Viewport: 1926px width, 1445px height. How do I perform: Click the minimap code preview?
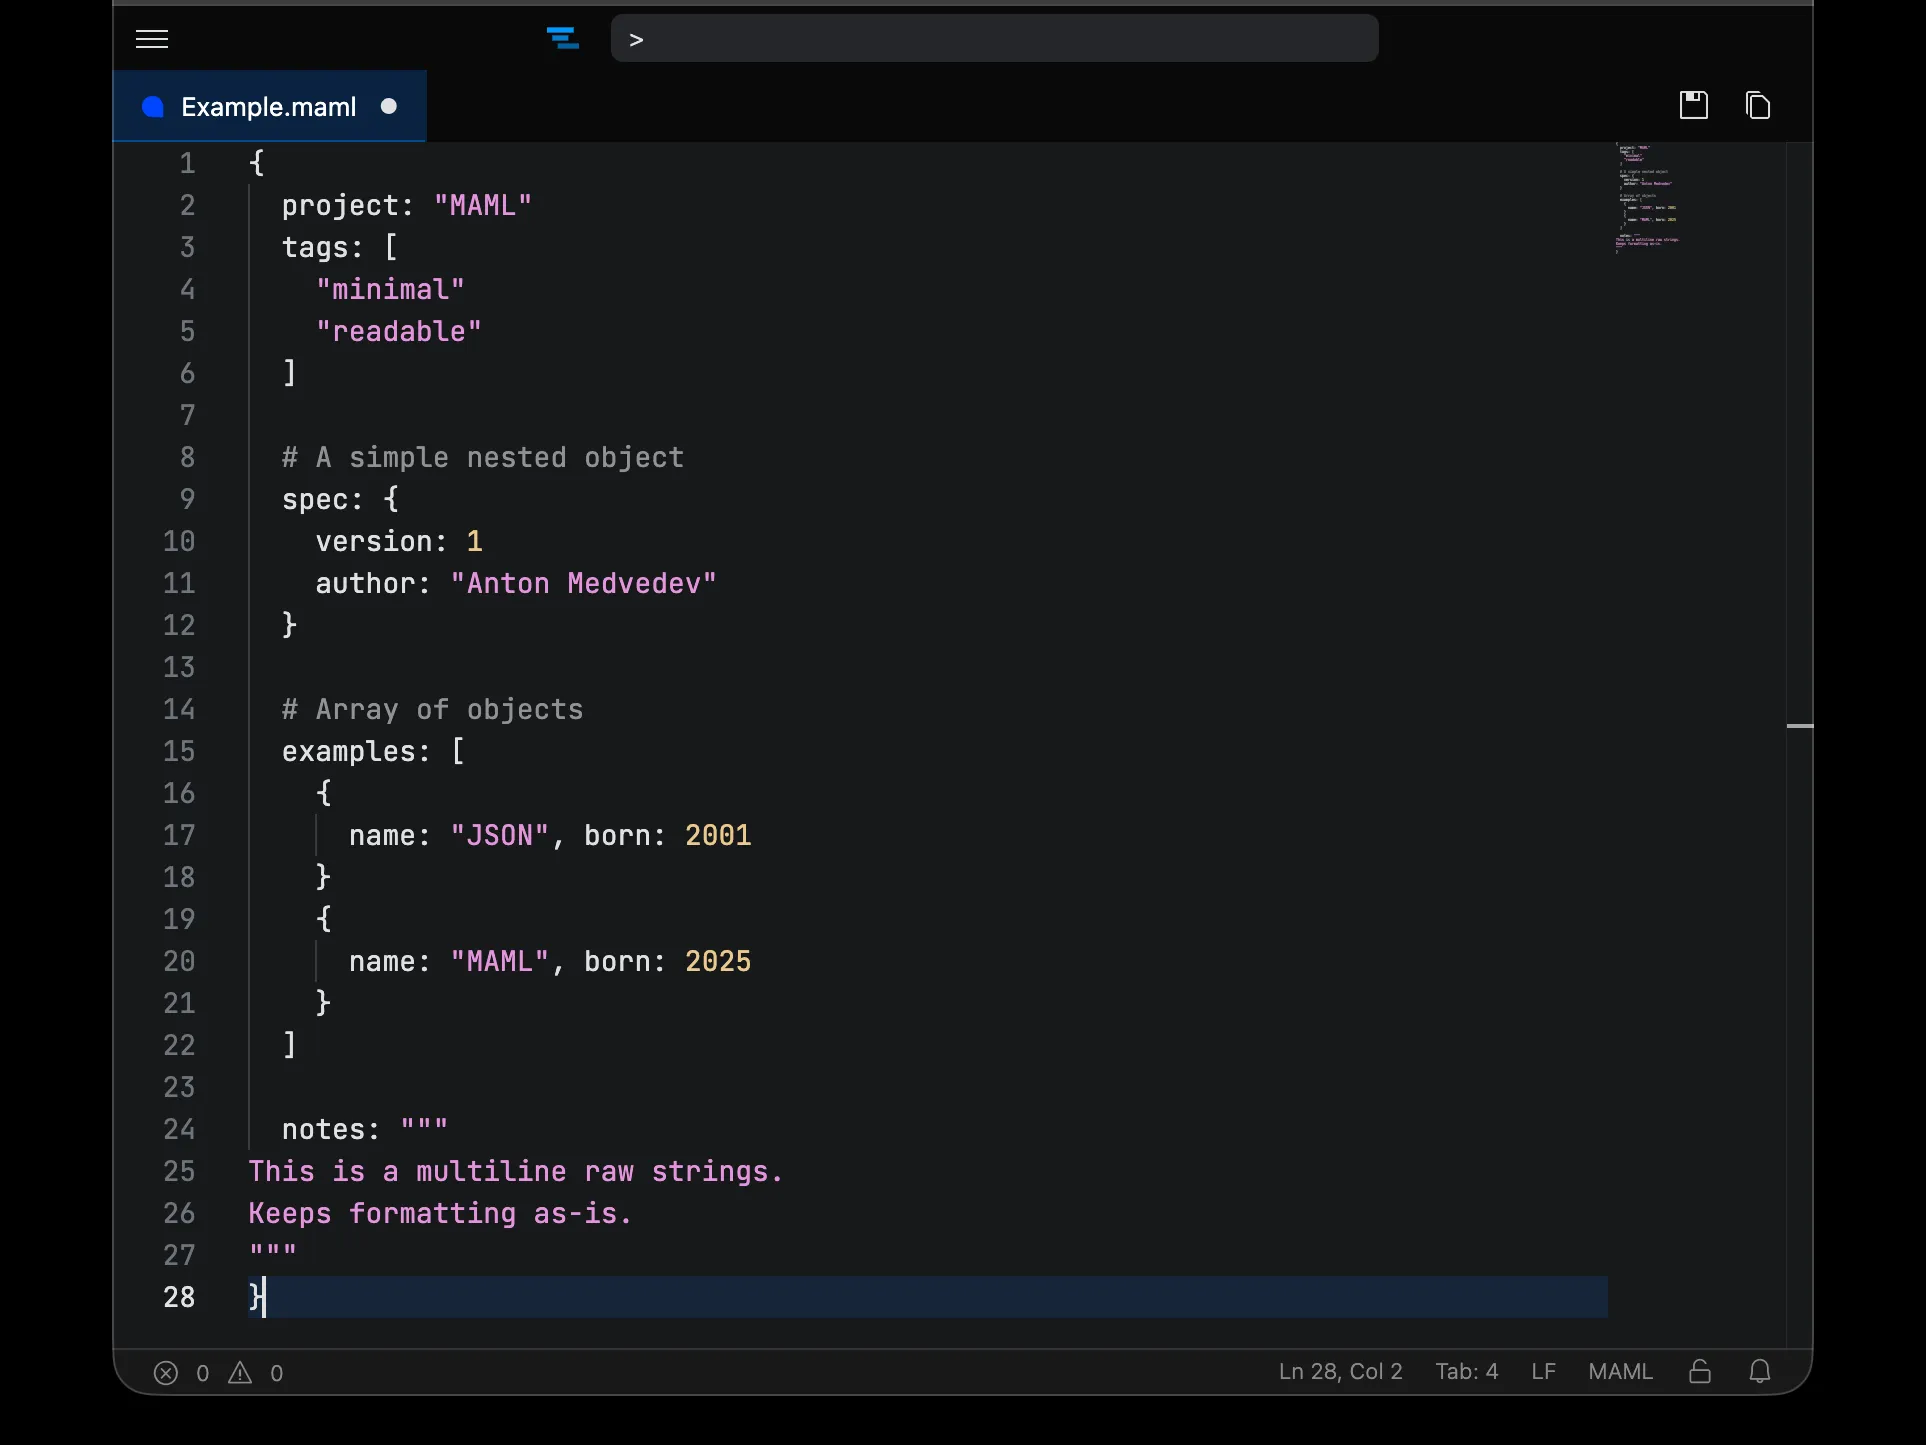click(x=1646, y=199)
